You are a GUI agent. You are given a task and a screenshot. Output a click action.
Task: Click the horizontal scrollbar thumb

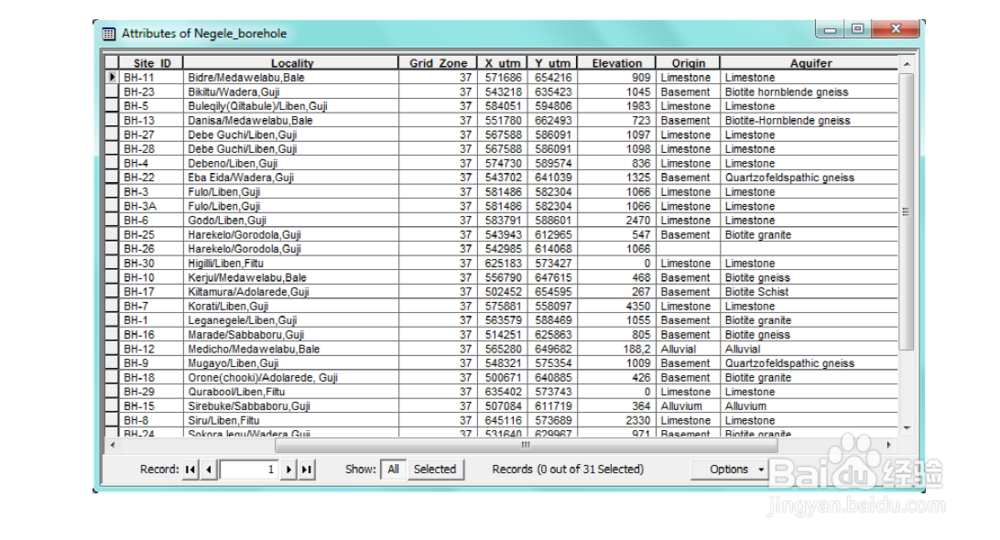click(x=526, y=445)
